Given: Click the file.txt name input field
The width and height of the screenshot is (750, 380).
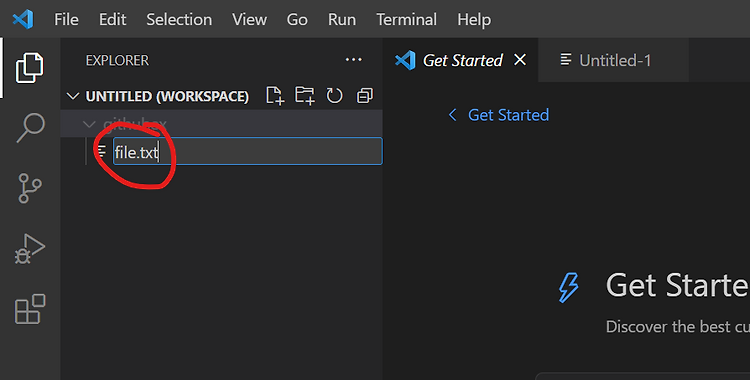Looking at the screenshot, I should (x=247, y=151).
